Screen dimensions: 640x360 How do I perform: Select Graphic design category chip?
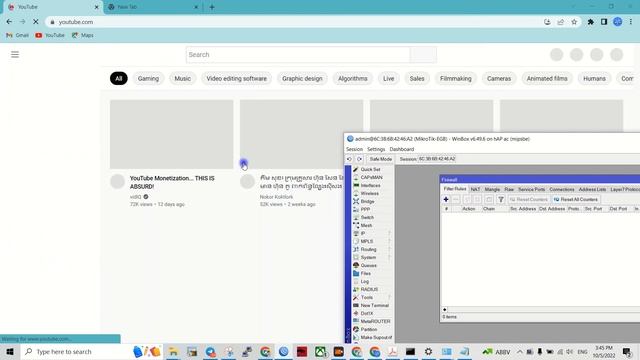[302, 78]
